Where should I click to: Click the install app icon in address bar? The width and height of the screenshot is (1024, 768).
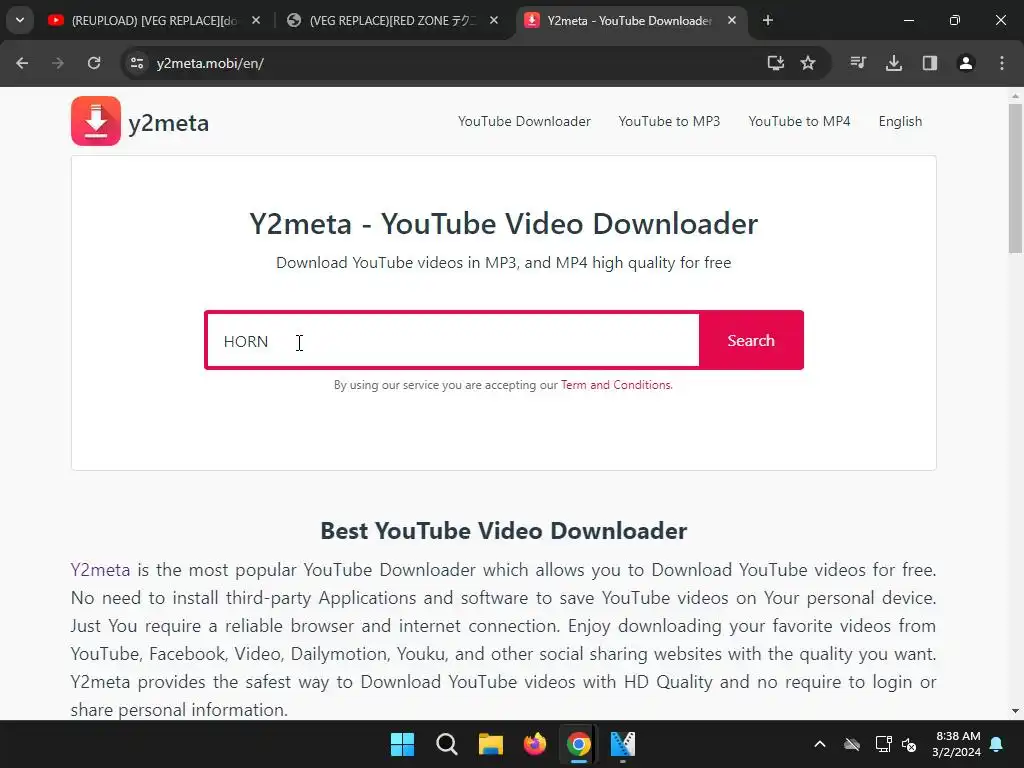(775, 63)
